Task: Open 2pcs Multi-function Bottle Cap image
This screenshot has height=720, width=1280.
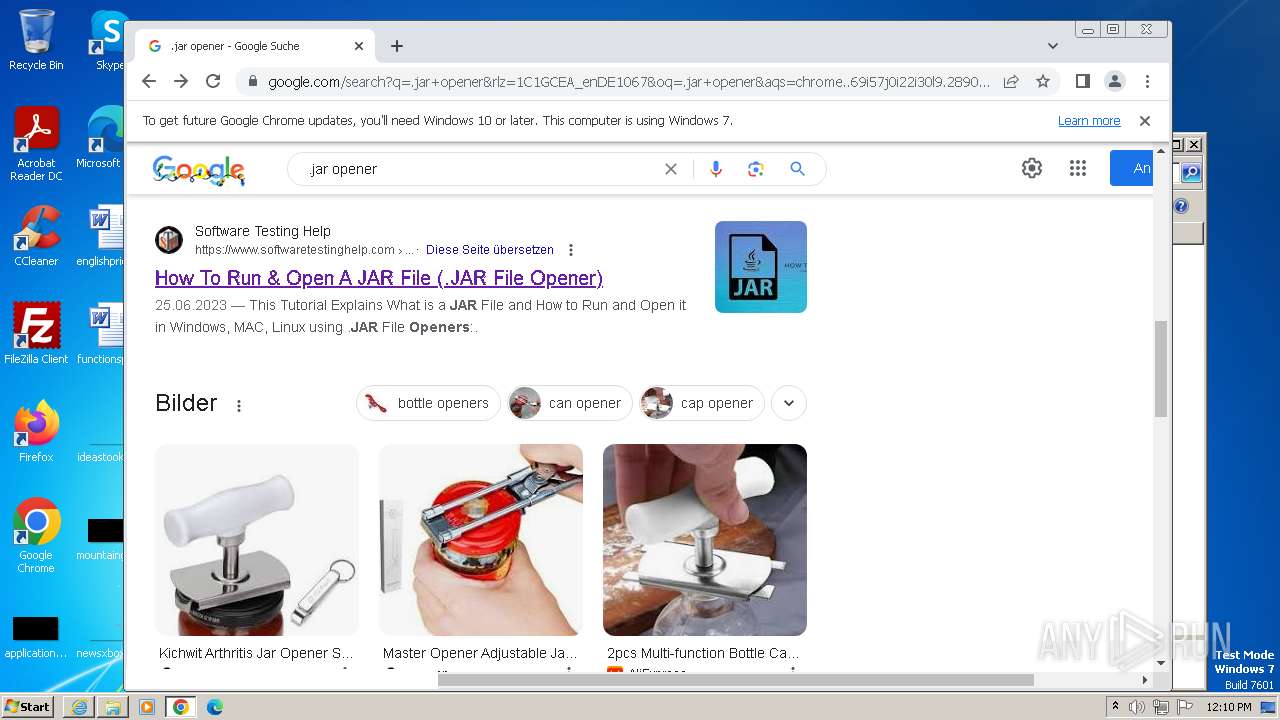Action: (705, 540)
